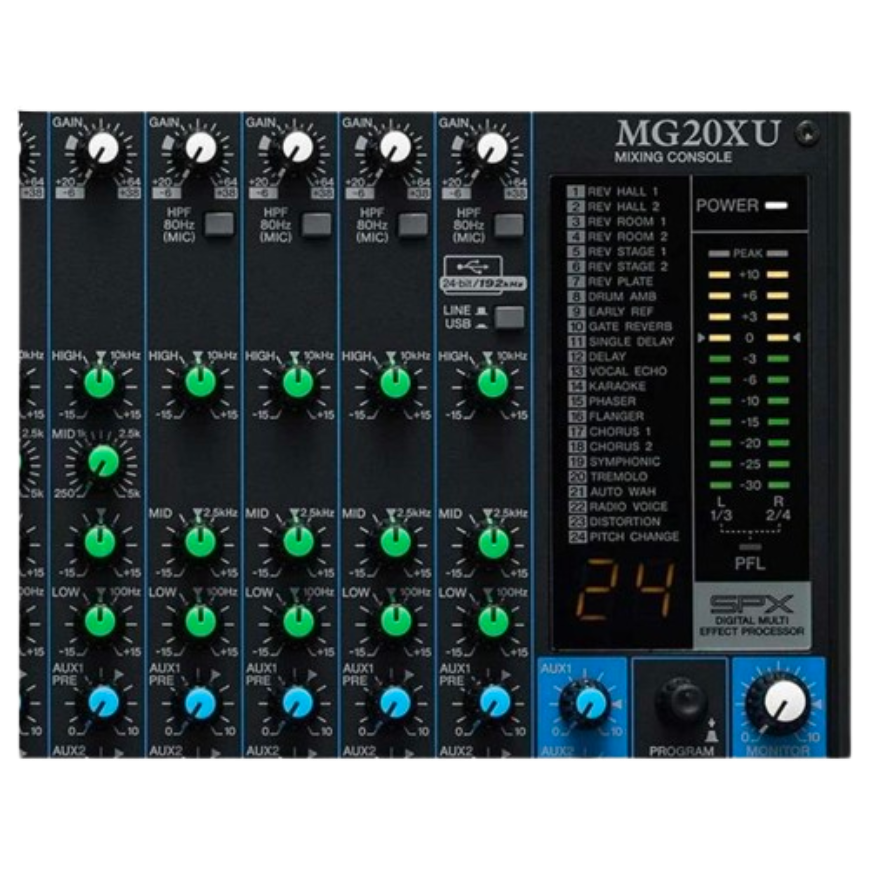Click the +10 level meter marking
The height and width of the screenshot is (870, 870).
click(749, 275)
